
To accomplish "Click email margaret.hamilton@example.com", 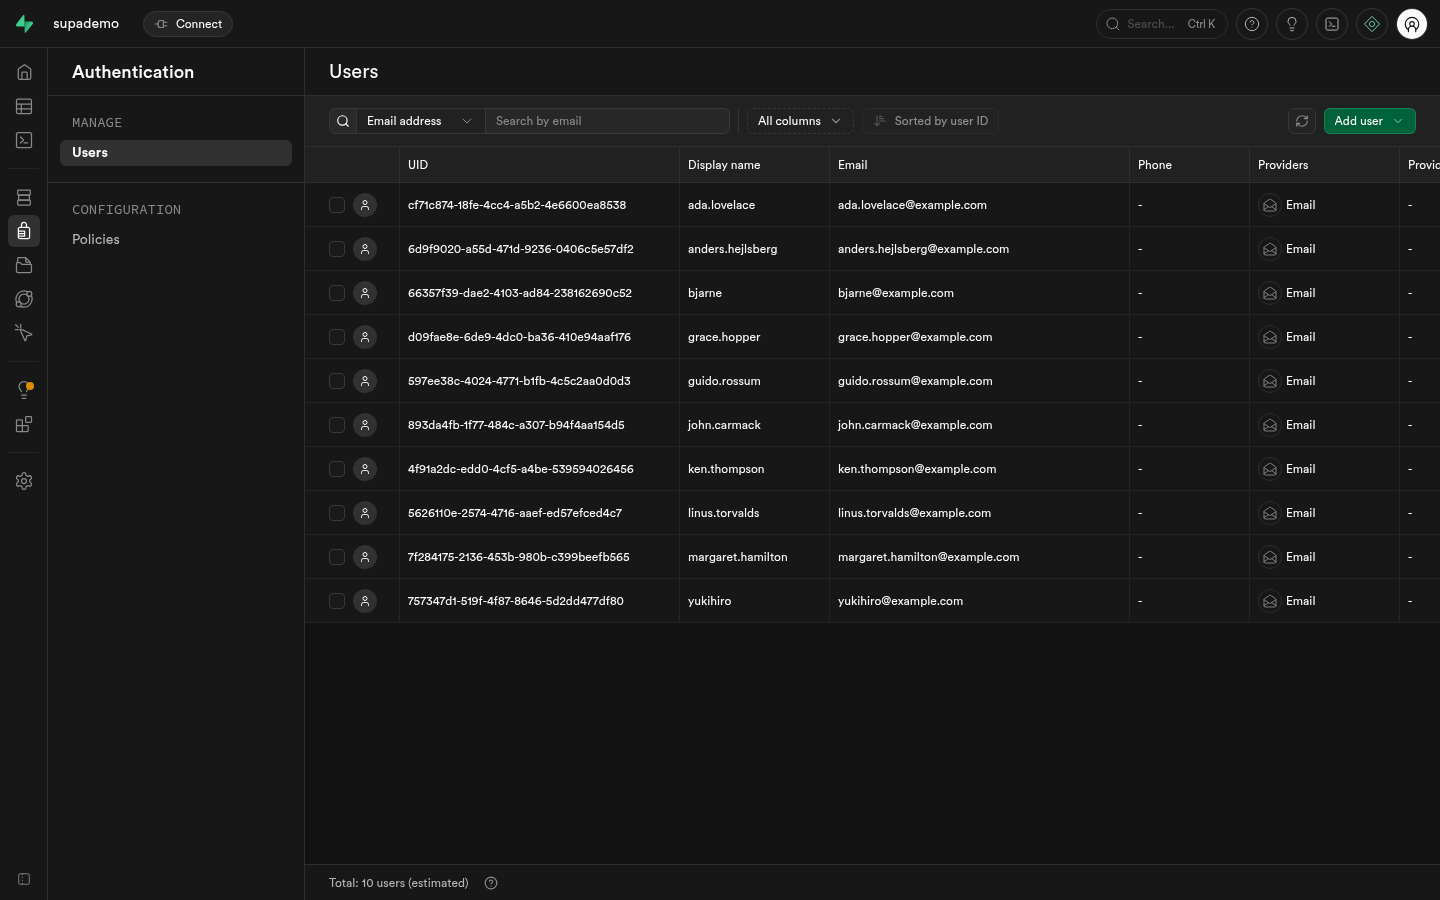I will click(929, 557).
